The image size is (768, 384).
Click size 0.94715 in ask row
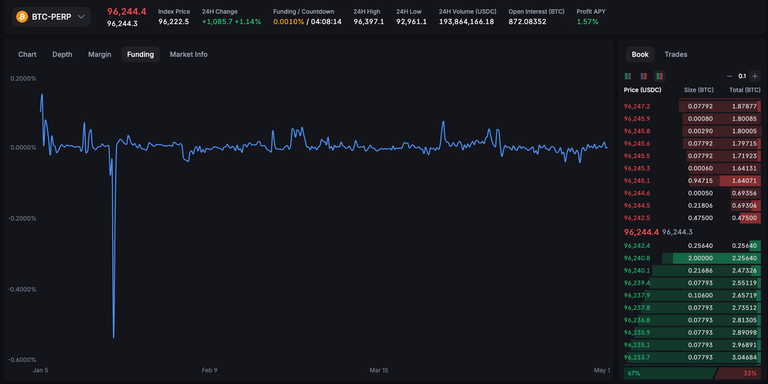coord(700,181)
